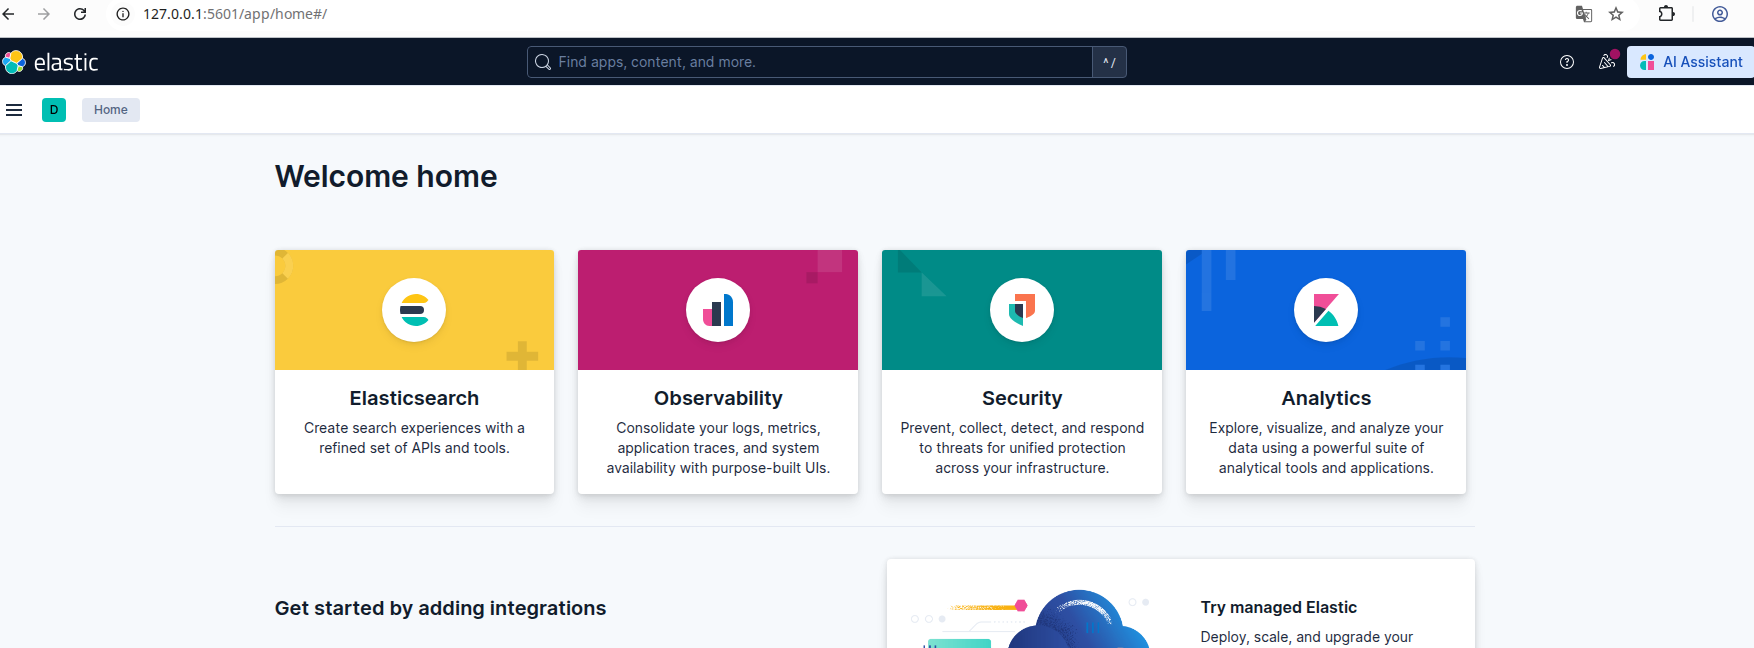Open the Elasticsearch card title

[x=414, y=398]
